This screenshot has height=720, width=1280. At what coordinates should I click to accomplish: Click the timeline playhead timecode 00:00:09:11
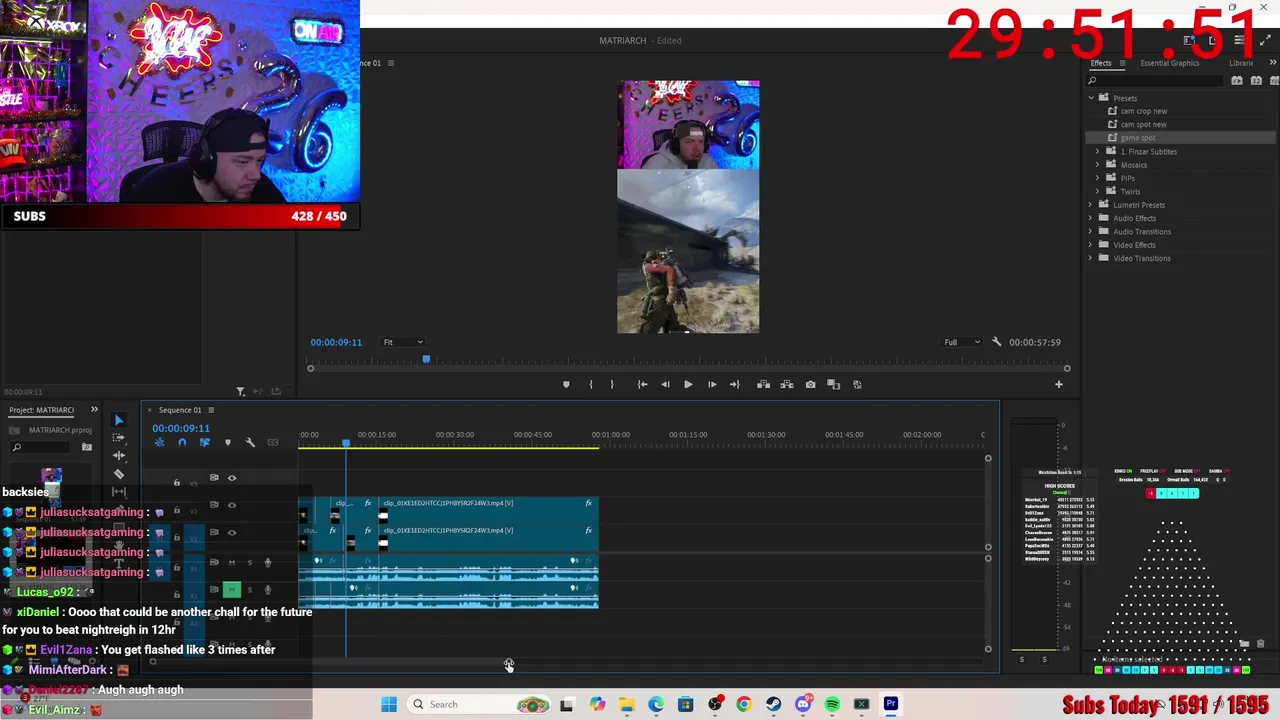point(181,428)
